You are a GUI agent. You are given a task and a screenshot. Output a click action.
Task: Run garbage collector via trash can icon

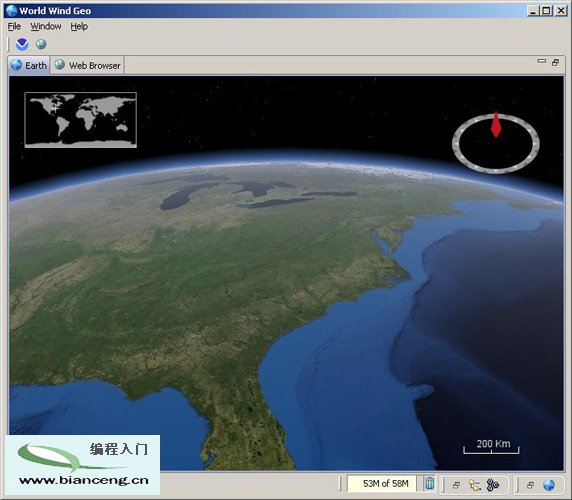[x=430, y=484]
